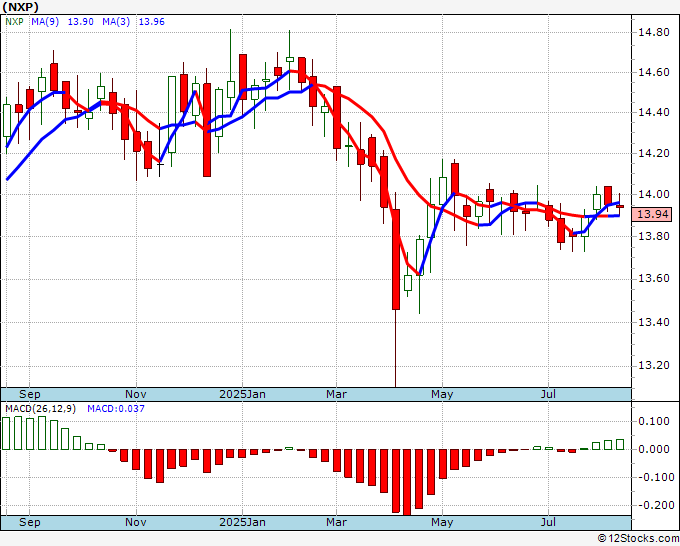Viewport: 680px width, 546px height.
Task: Click the 14.00 price axis label
Action: [653, 194]
